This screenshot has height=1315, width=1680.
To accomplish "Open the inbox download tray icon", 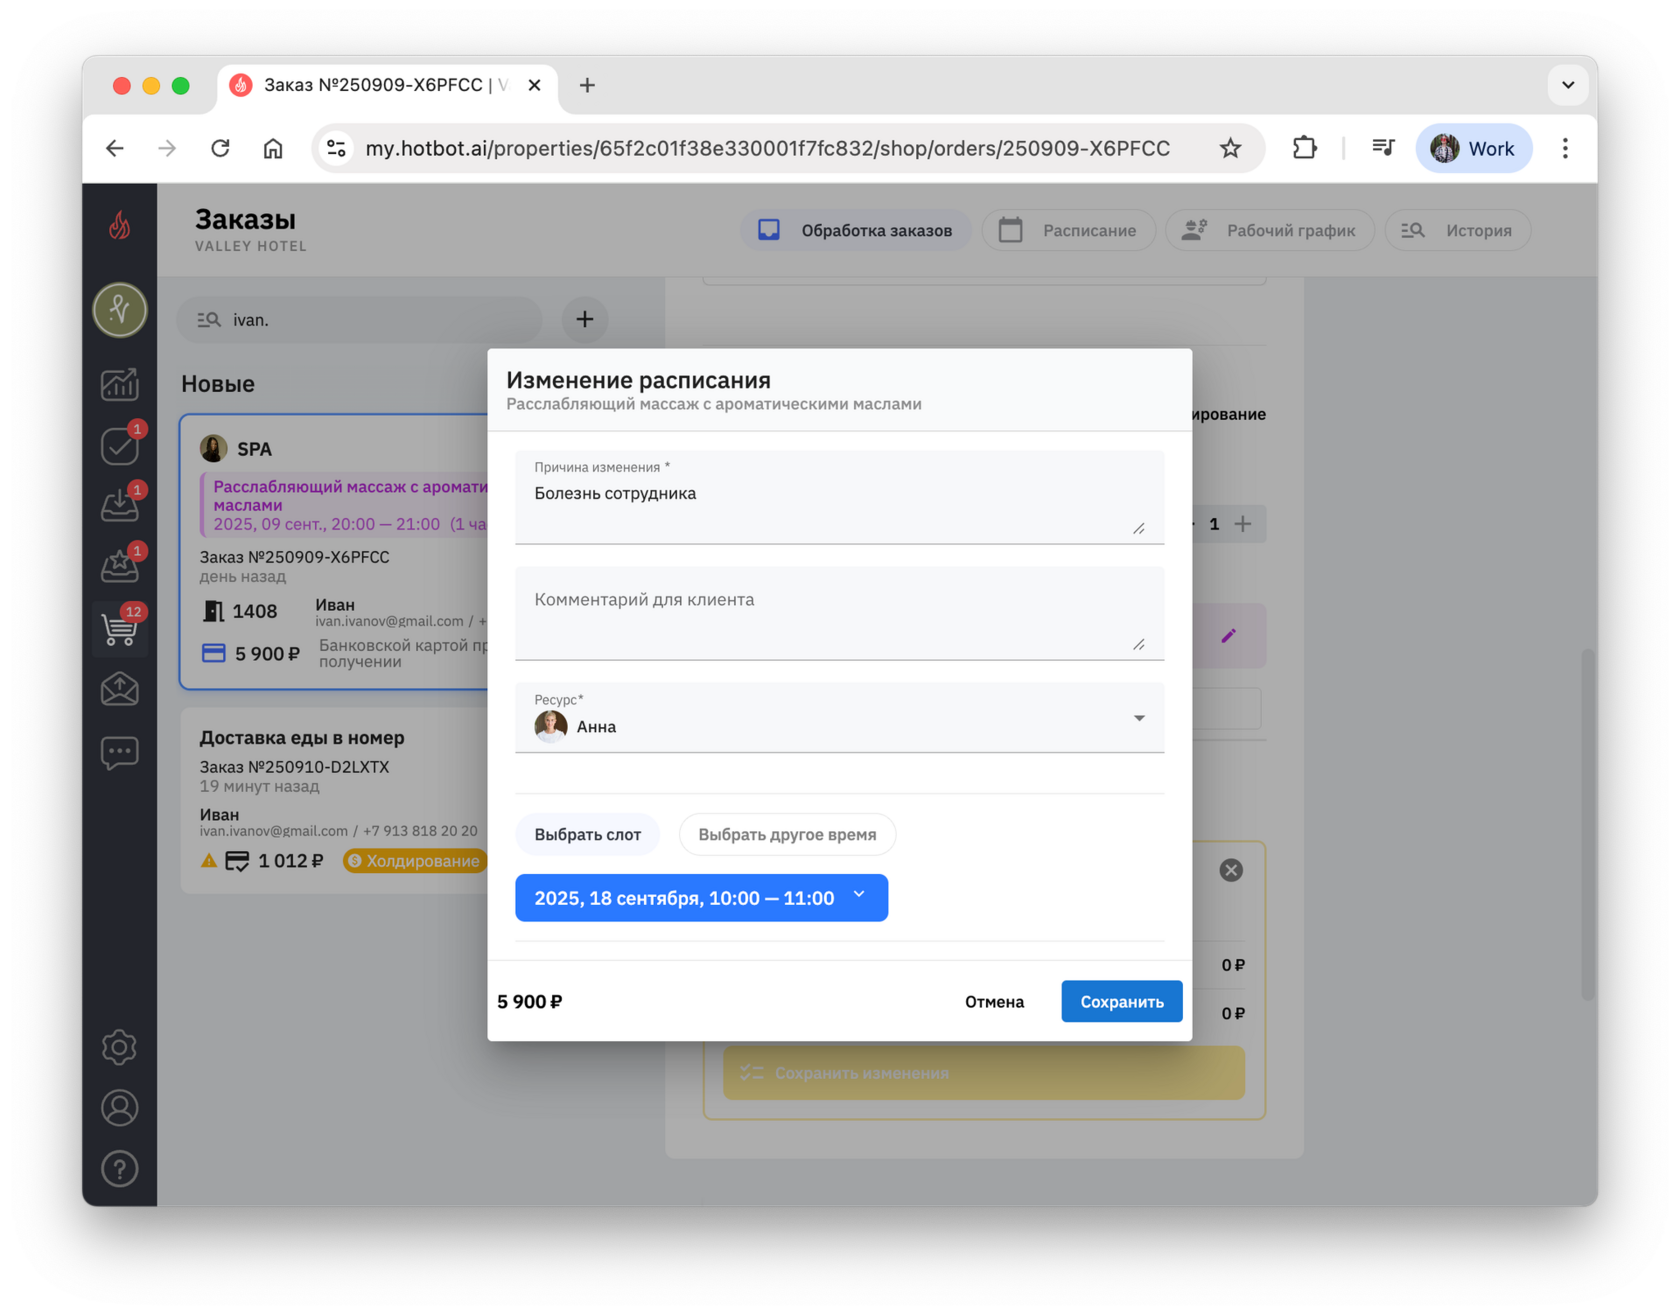I will point(120,505).
